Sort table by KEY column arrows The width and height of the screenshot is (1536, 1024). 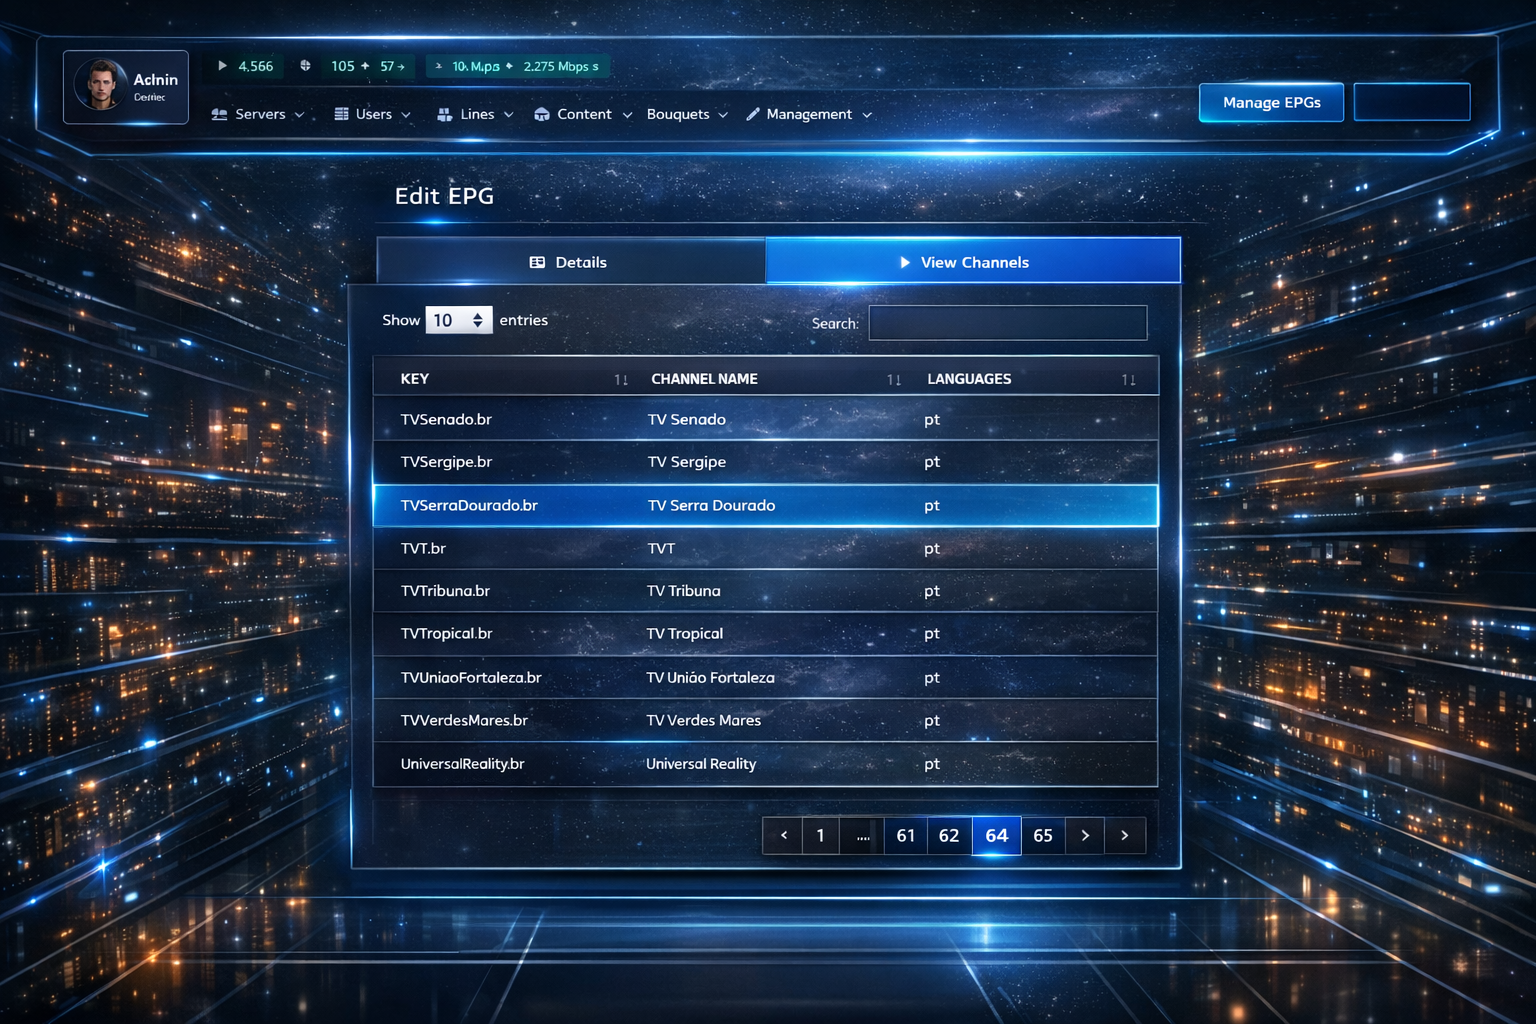[621, 380]
